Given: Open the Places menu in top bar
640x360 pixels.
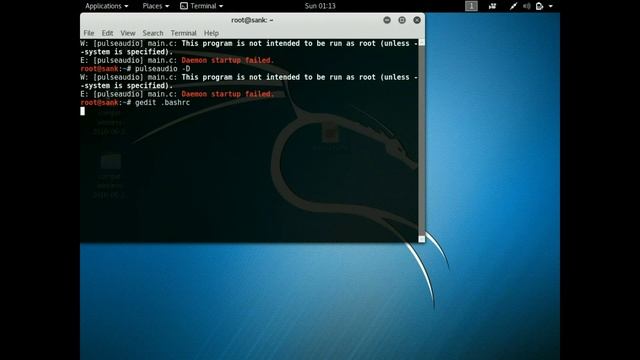Looking at the screenshot, I should click(x=156, y=6).
